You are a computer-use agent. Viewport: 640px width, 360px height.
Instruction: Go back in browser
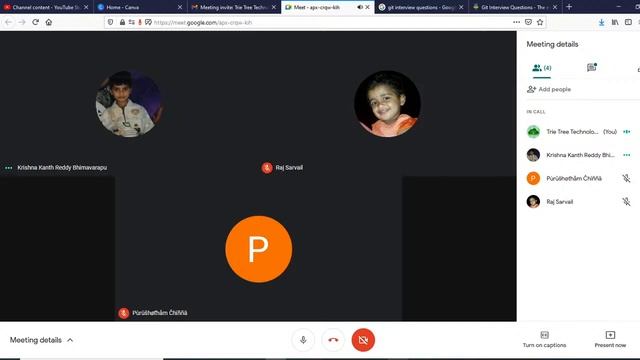point(9,22)
